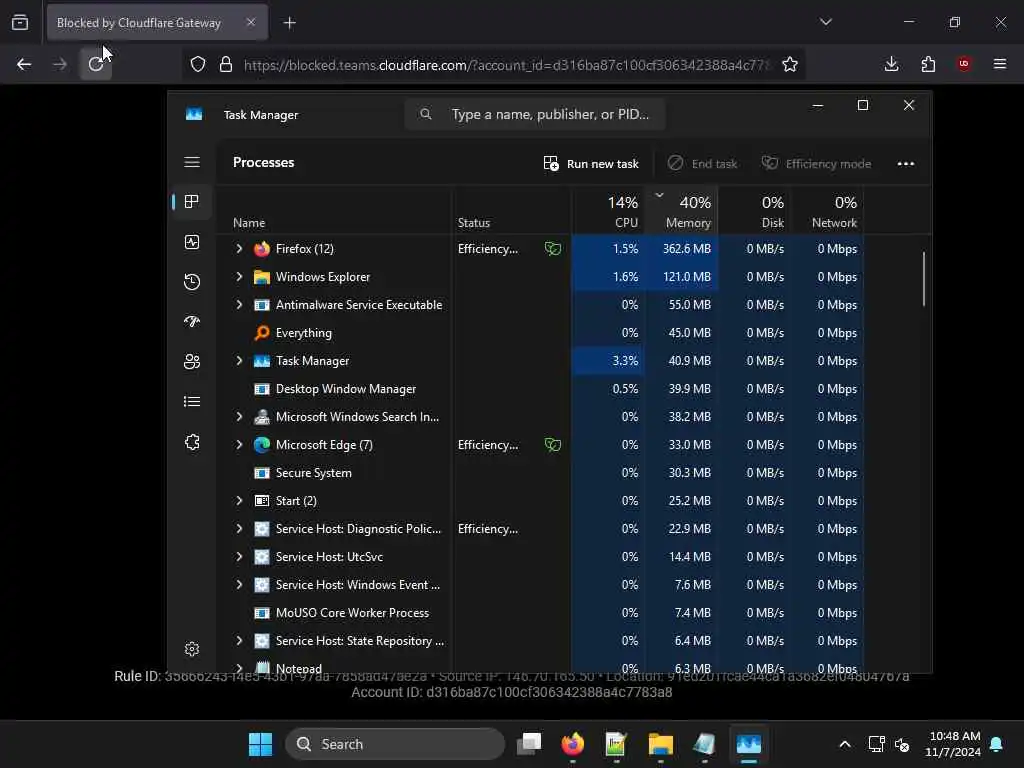Open the taskbar clock and date

[x=953, y=744]
